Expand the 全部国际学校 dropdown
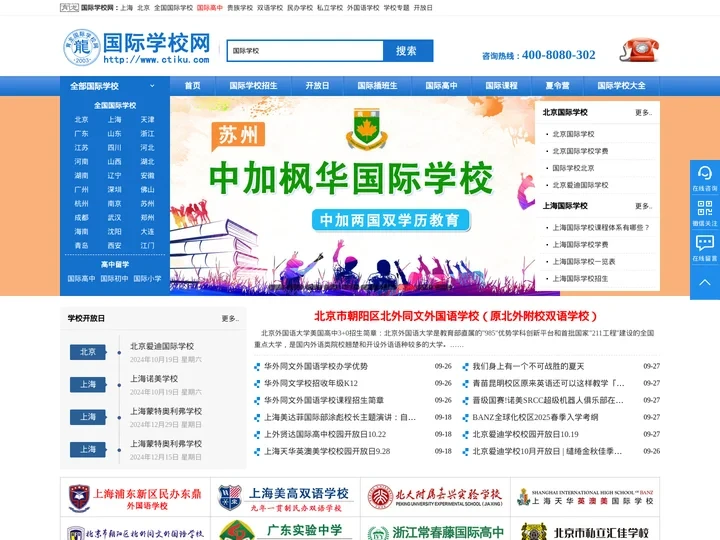 (x=115, y=86)
